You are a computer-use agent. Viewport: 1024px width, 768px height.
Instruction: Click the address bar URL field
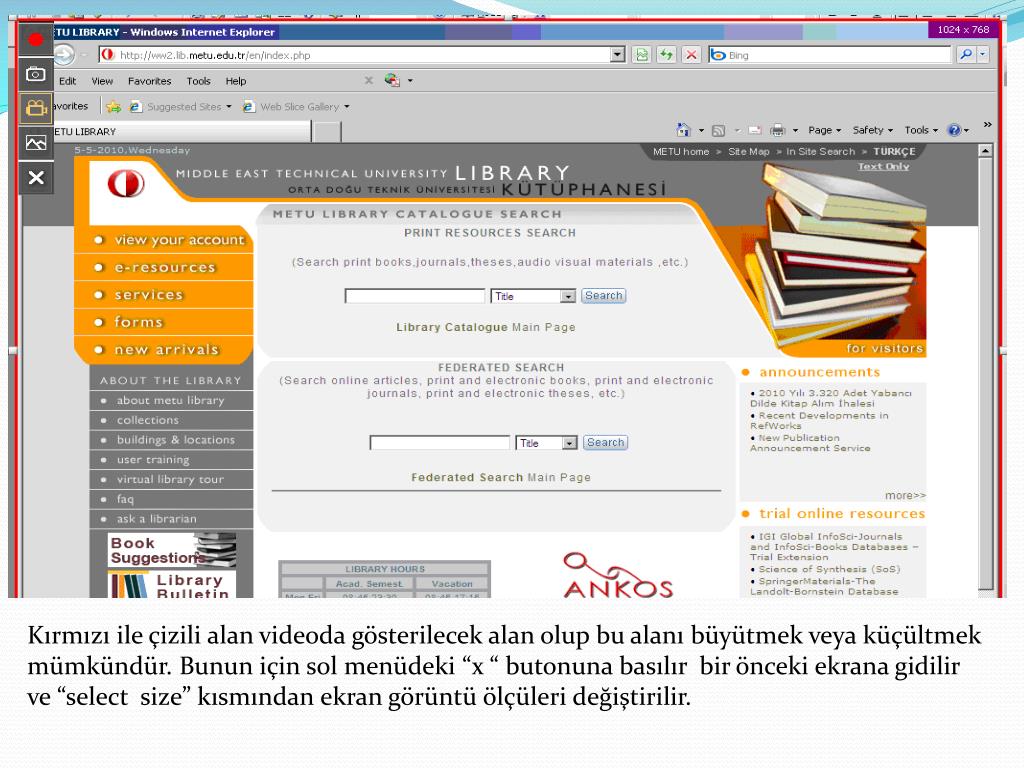tap(356, 55)
